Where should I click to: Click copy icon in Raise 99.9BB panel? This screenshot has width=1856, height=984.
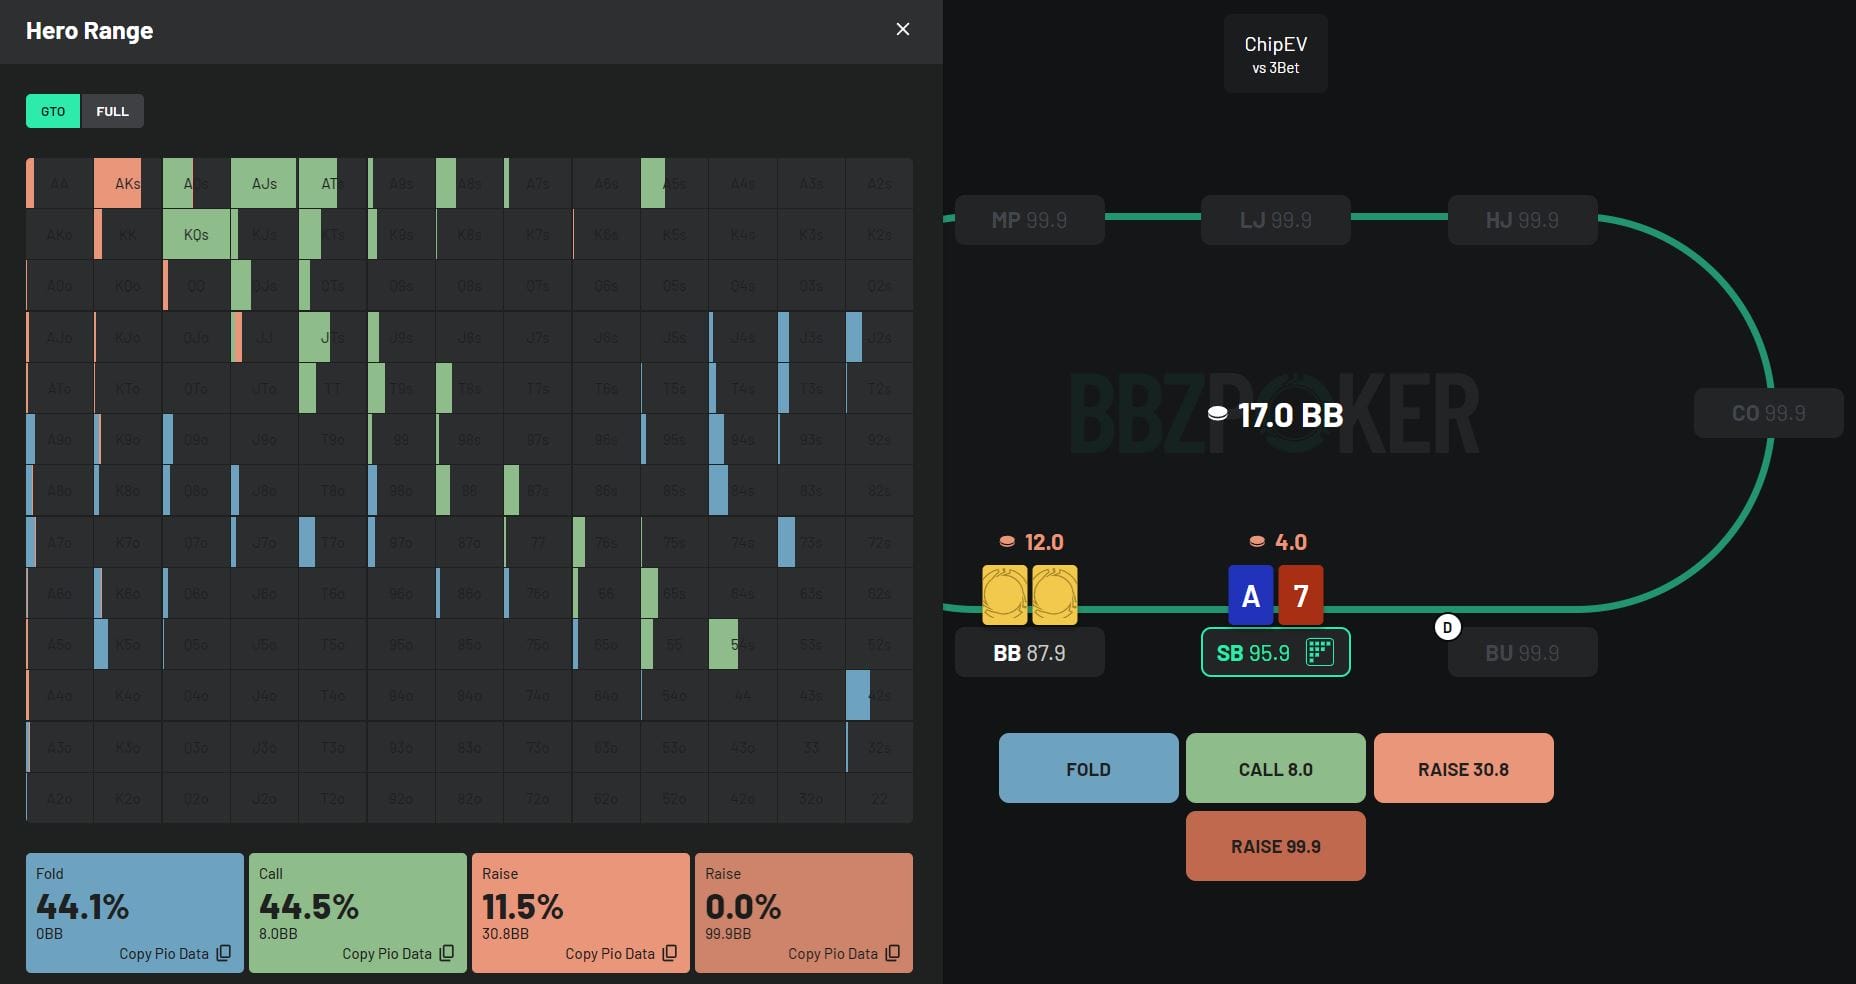(893, 953)
